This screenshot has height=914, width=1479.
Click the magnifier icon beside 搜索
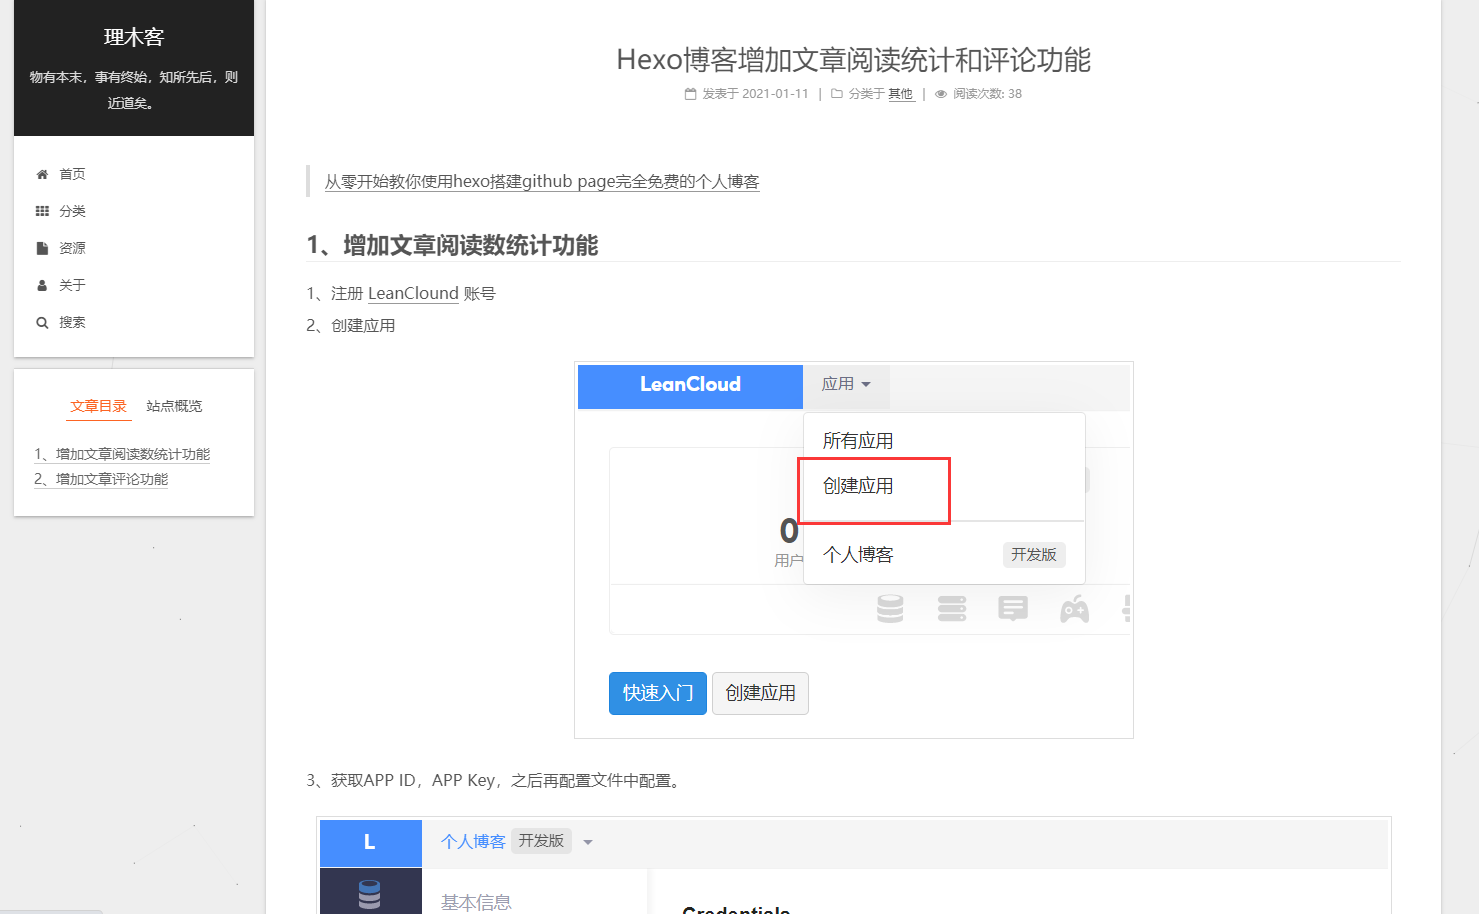[42, 322]
